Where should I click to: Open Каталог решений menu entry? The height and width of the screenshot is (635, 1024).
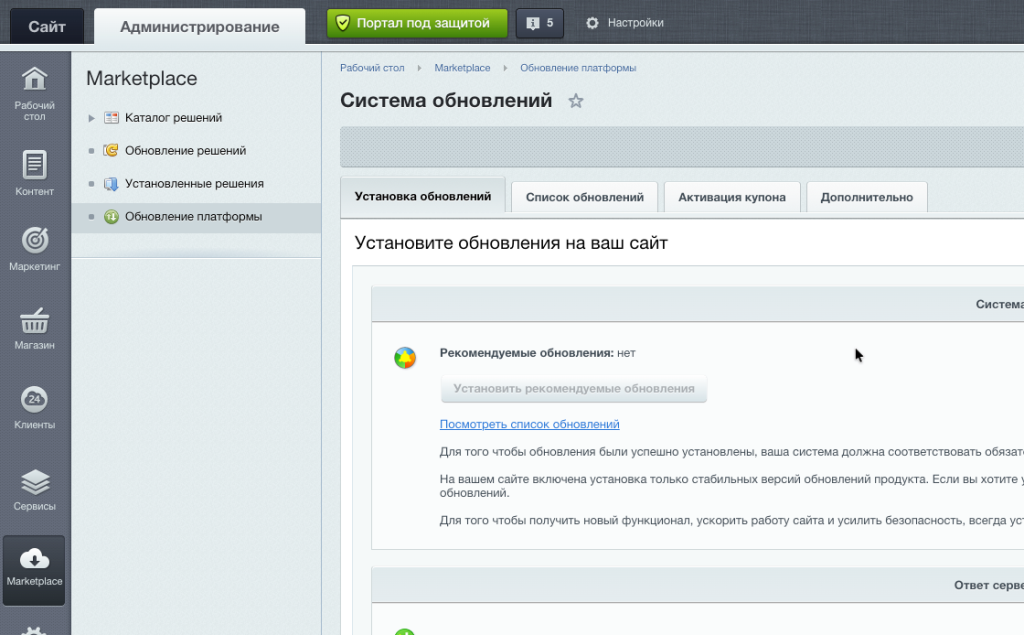(x=174, y=118)
